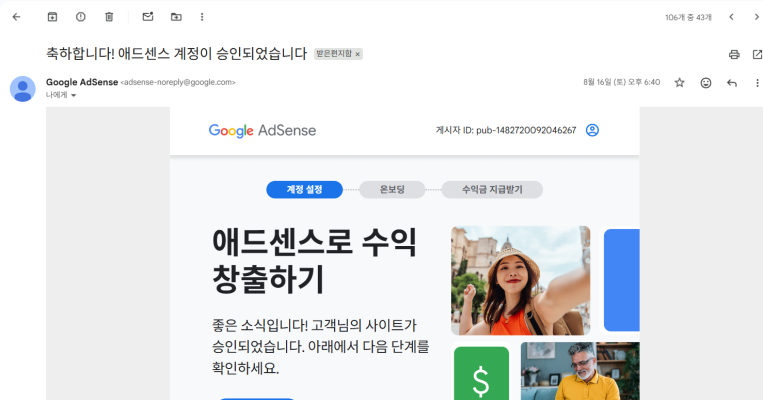Screen dimensions: 763x400
Task: Remove the 받은편지함 label
Action: coord(358,54)
